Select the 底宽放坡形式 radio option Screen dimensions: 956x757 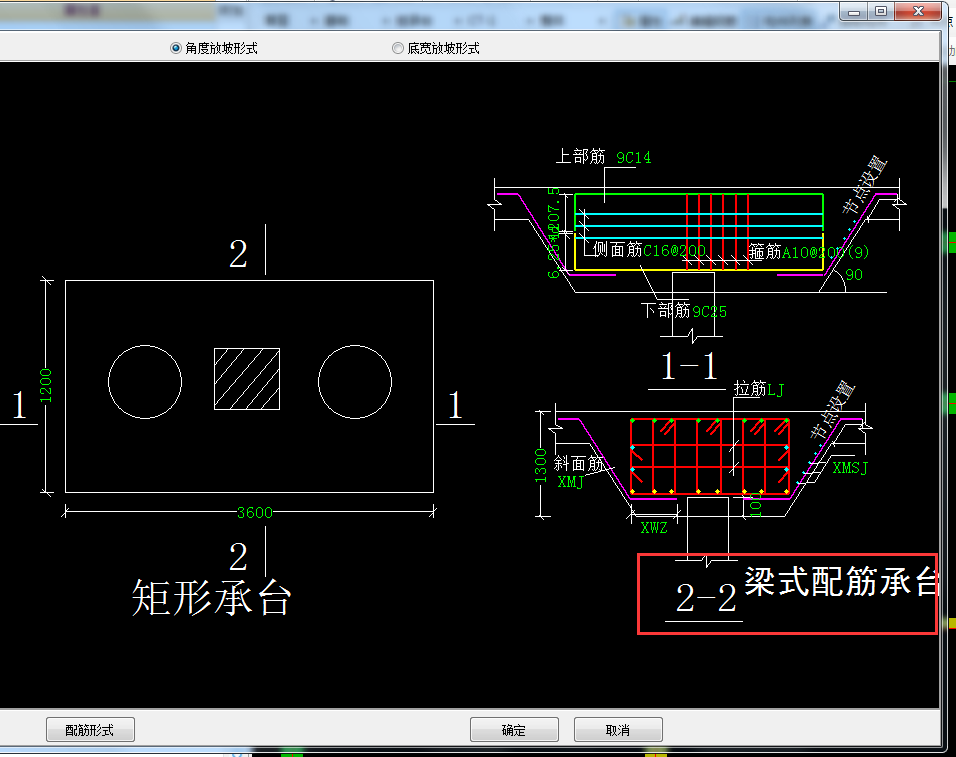[436, 48]
